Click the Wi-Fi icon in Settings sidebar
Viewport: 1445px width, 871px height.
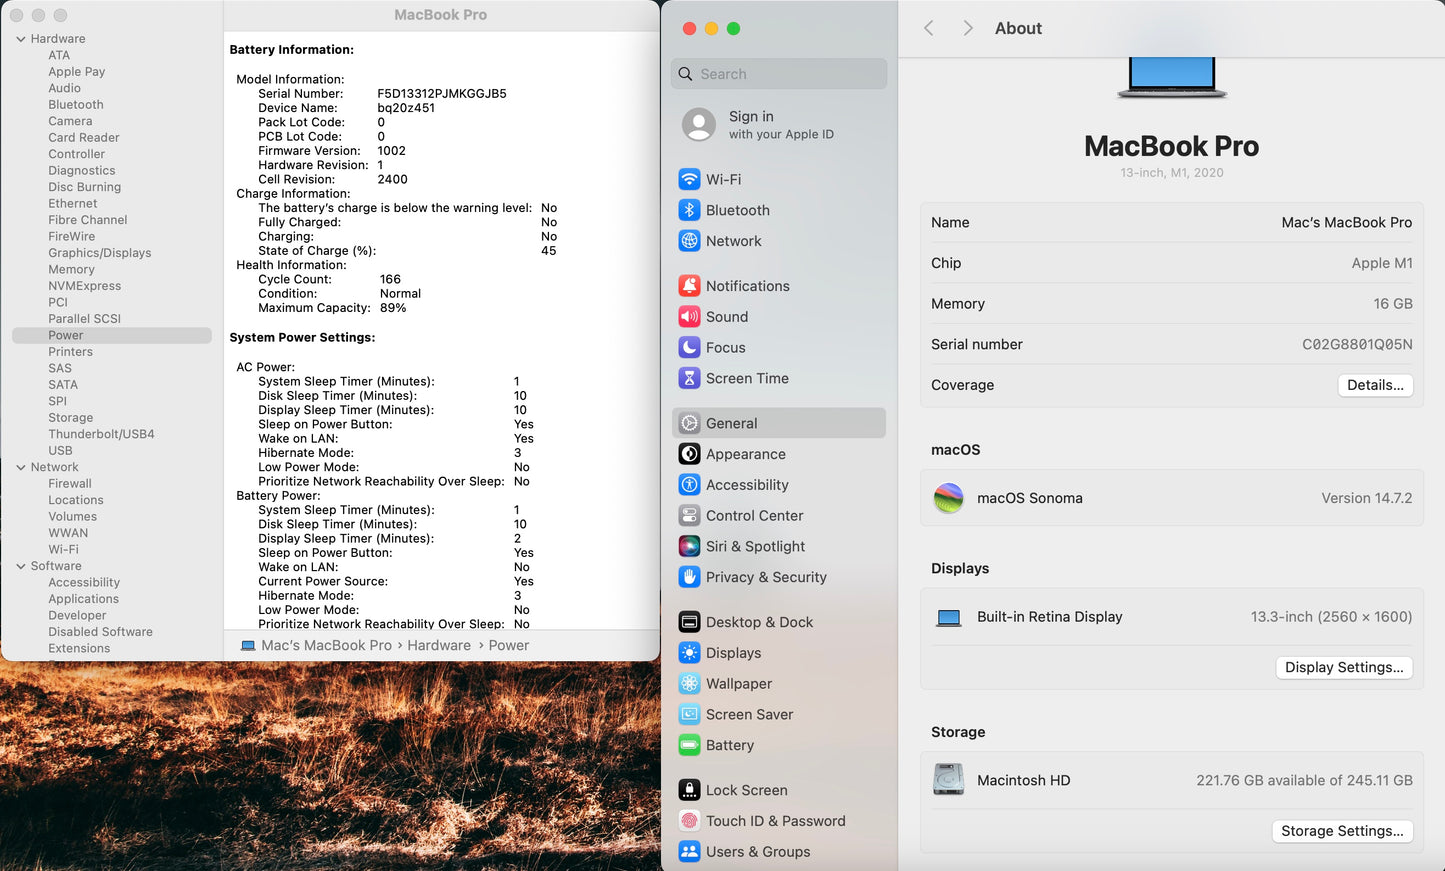[689, 180]
